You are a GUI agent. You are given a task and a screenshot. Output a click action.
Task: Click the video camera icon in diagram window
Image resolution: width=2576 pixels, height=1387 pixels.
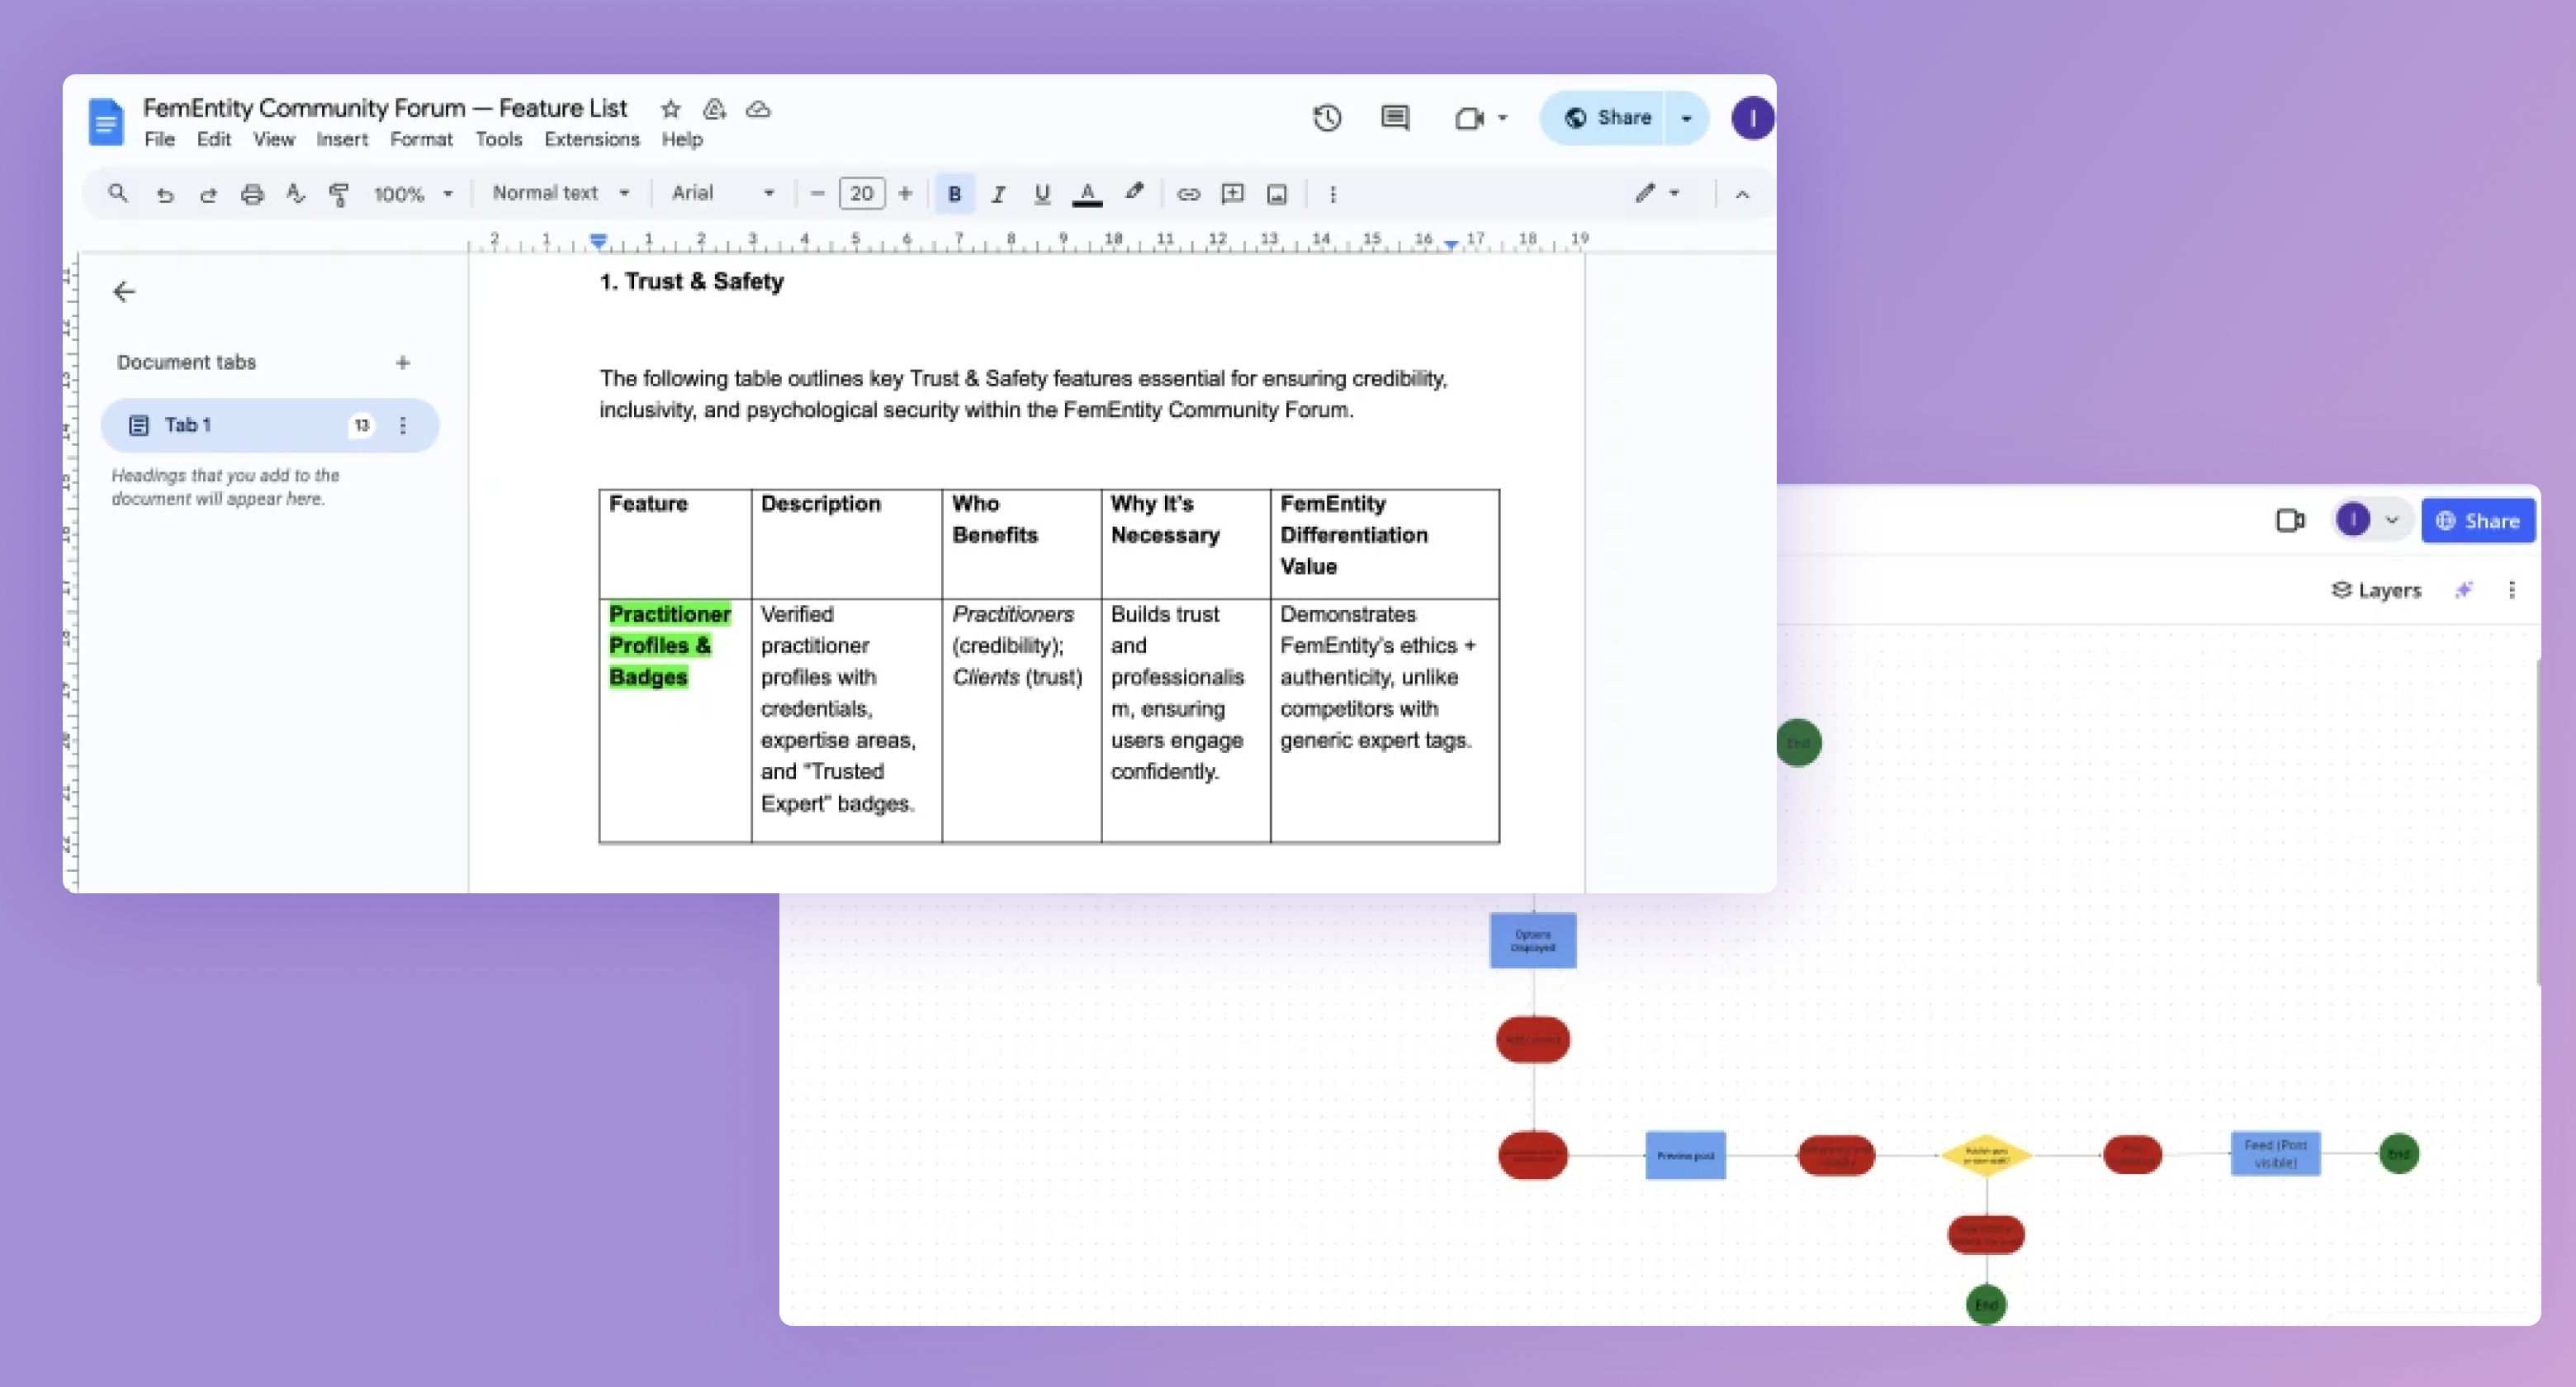coord(2290,520)
